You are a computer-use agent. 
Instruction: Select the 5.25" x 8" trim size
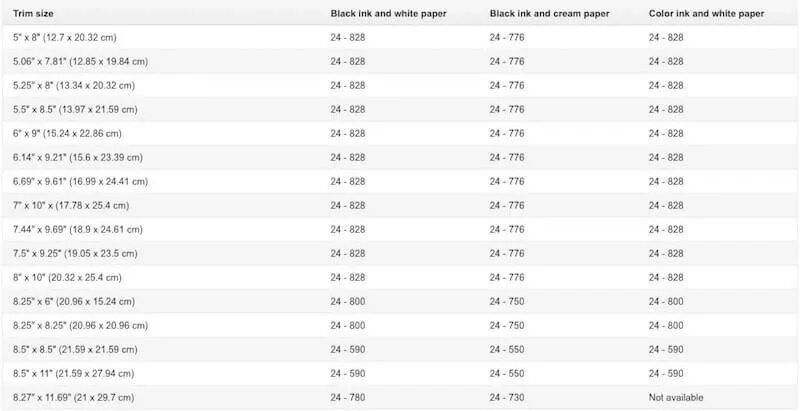coord(74,85)
